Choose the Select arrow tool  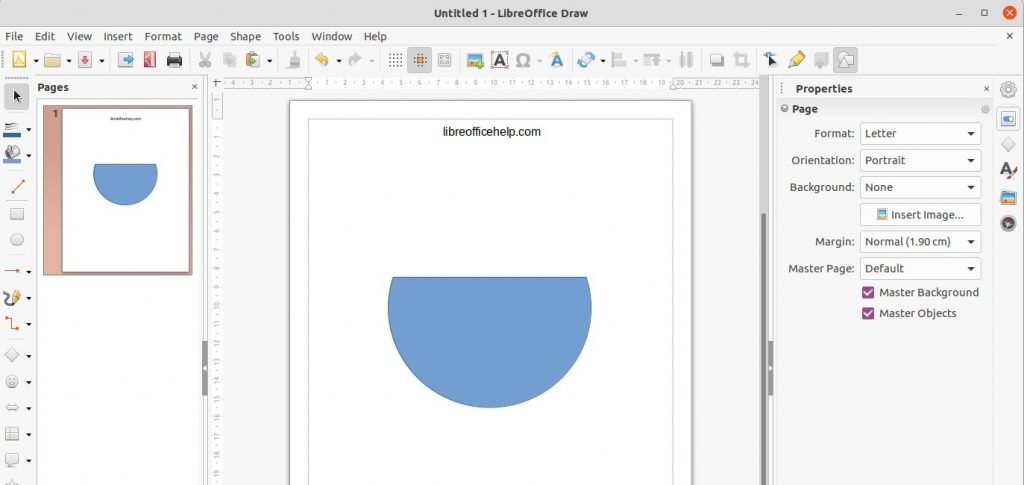click(17, 97)
